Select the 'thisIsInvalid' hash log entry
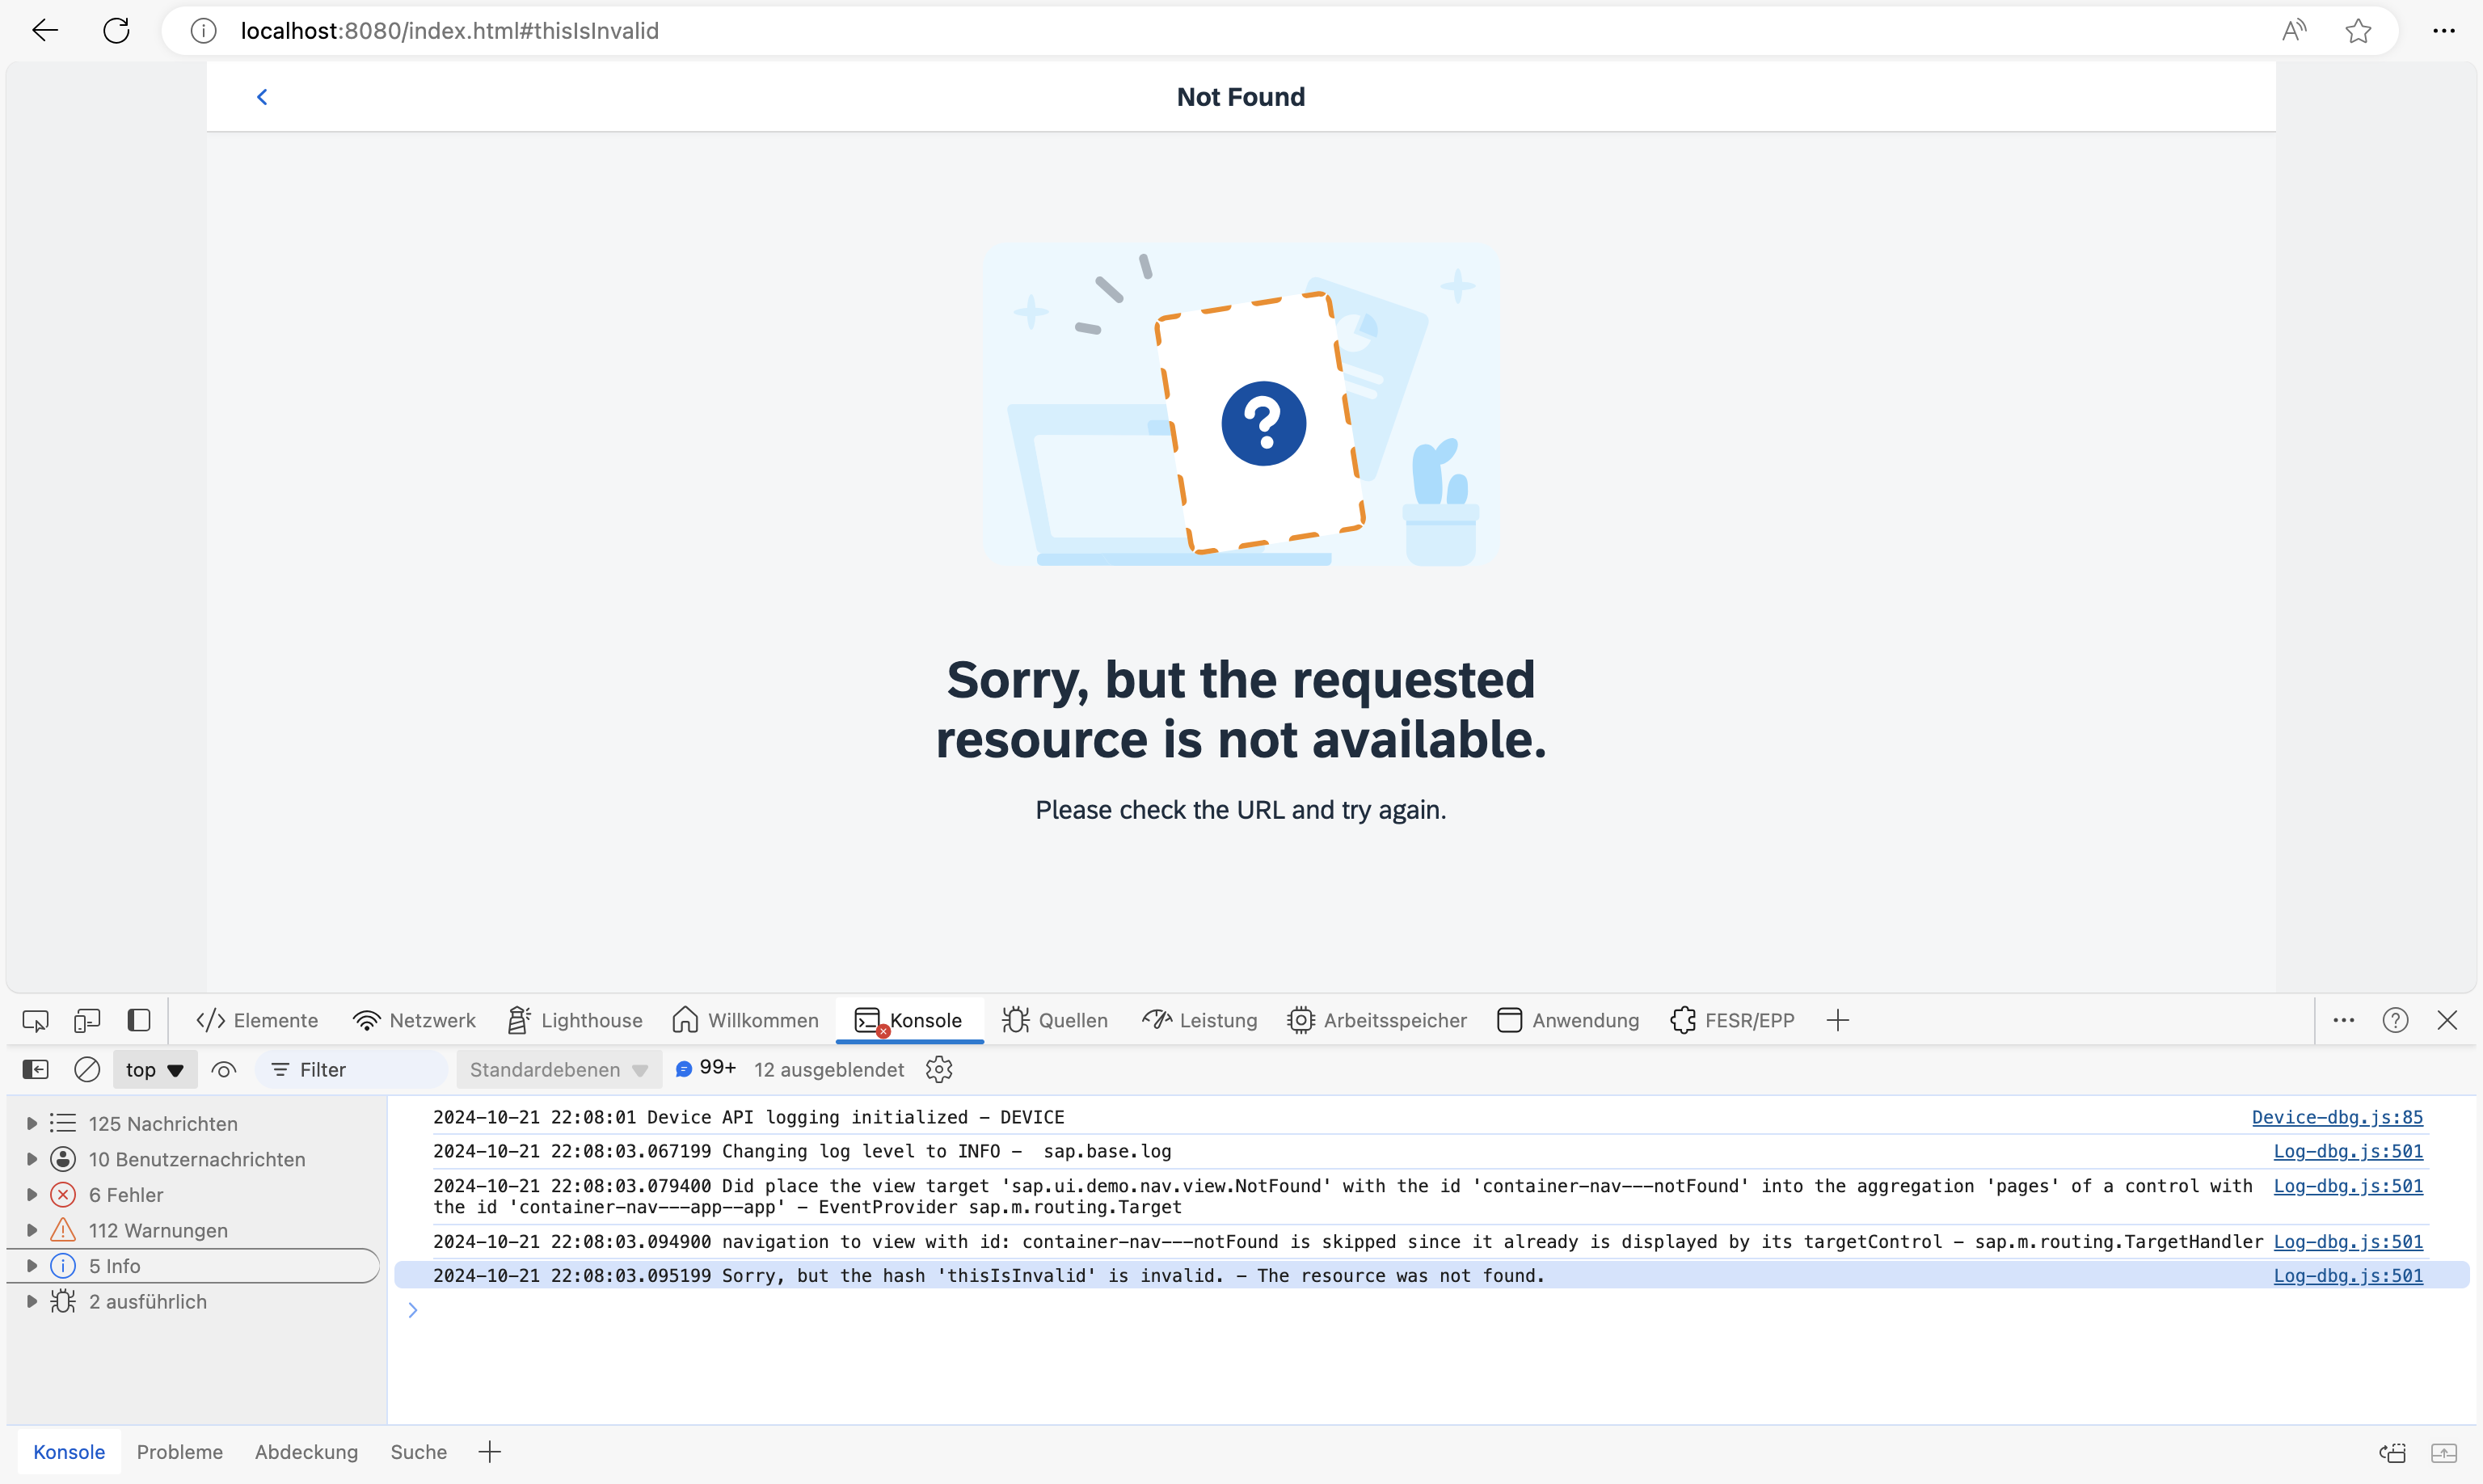 tap(1431, 1276)
